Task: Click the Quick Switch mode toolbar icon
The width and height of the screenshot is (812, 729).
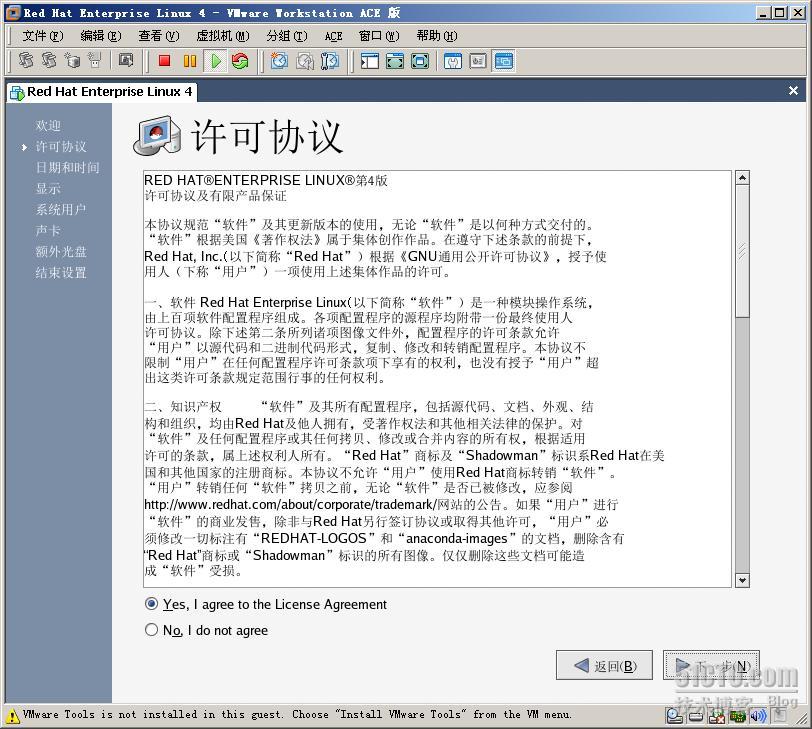Action: click(x=395, y=61)
